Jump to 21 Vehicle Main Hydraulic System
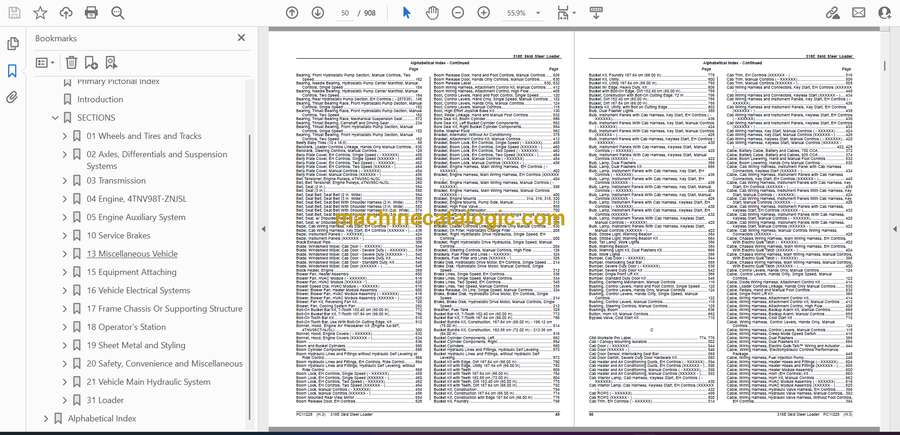 click(149, 382)
